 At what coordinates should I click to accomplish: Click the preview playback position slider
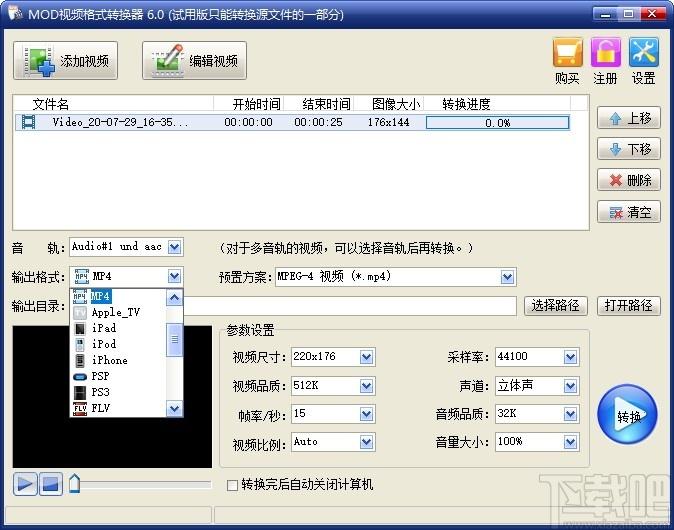pos(76,485)
